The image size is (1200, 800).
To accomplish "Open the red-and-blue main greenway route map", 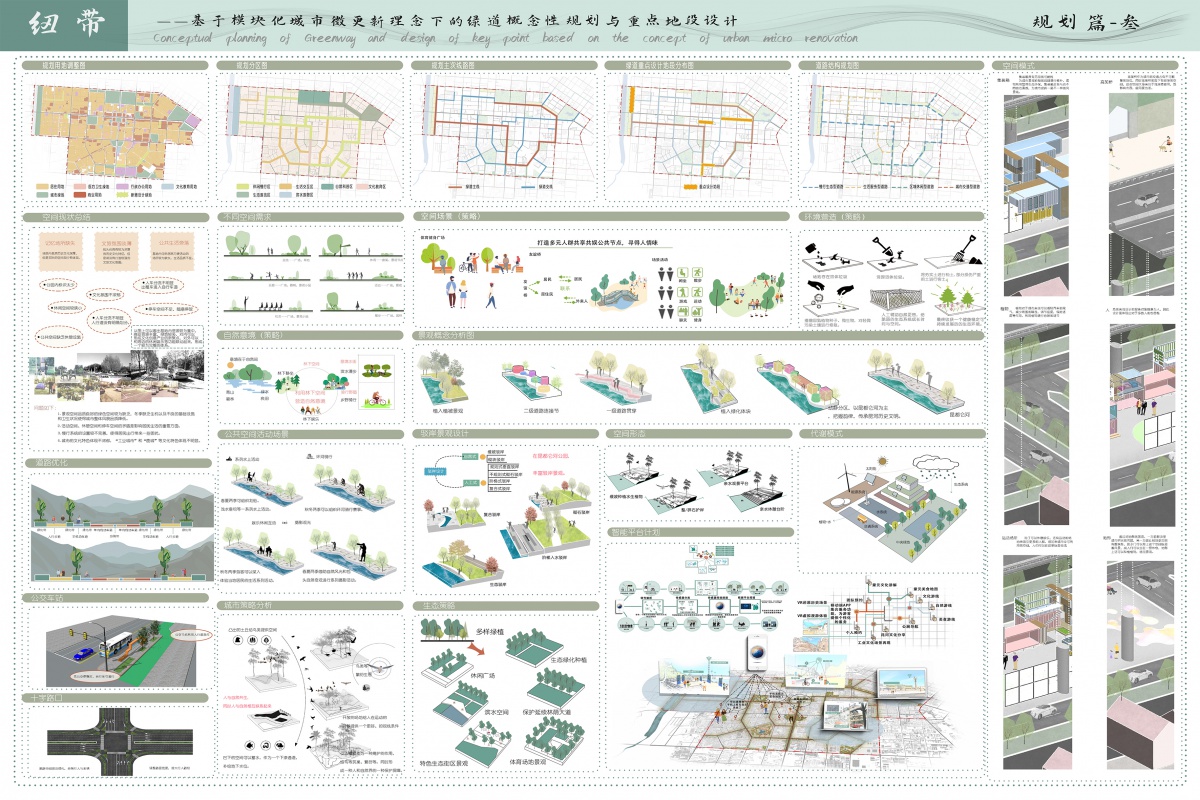I will 503,130.
